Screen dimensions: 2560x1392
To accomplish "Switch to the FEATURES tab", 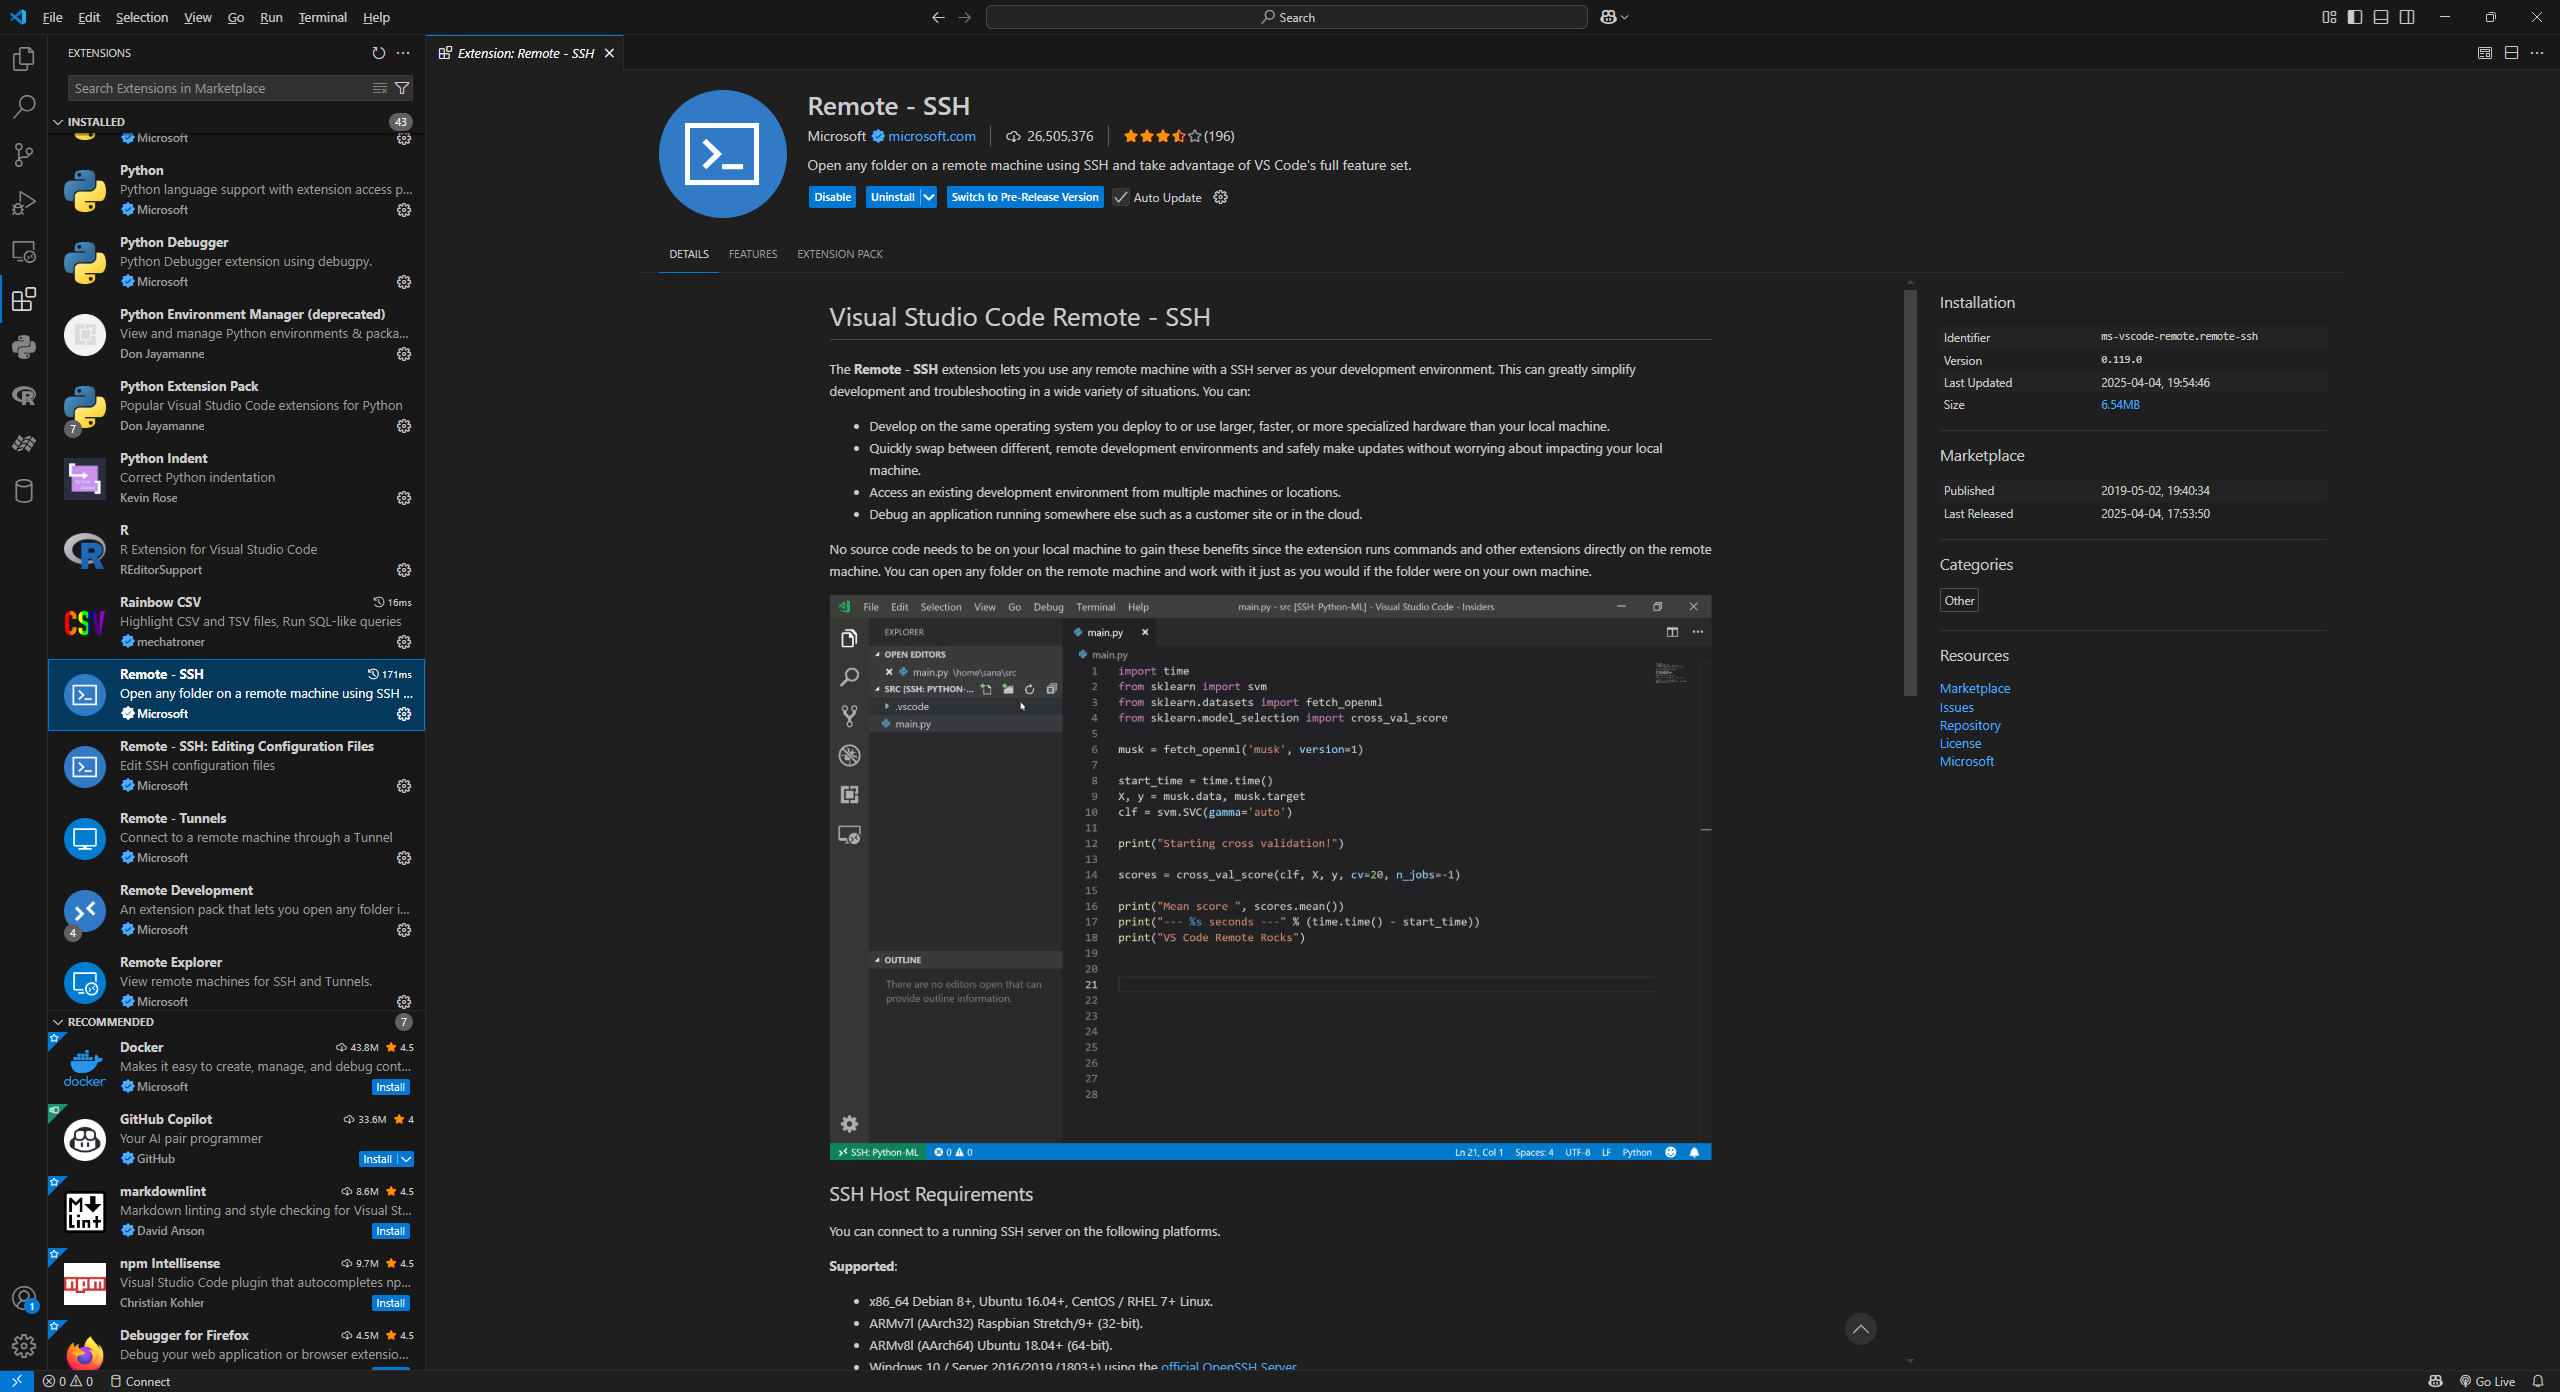I will click(x=752, y=254).
